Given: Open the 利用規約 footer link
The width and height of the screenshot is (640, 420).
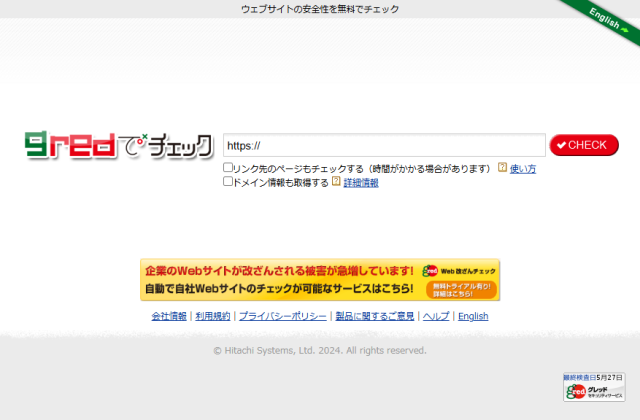Looking at the screenshot, I should 213,316.
